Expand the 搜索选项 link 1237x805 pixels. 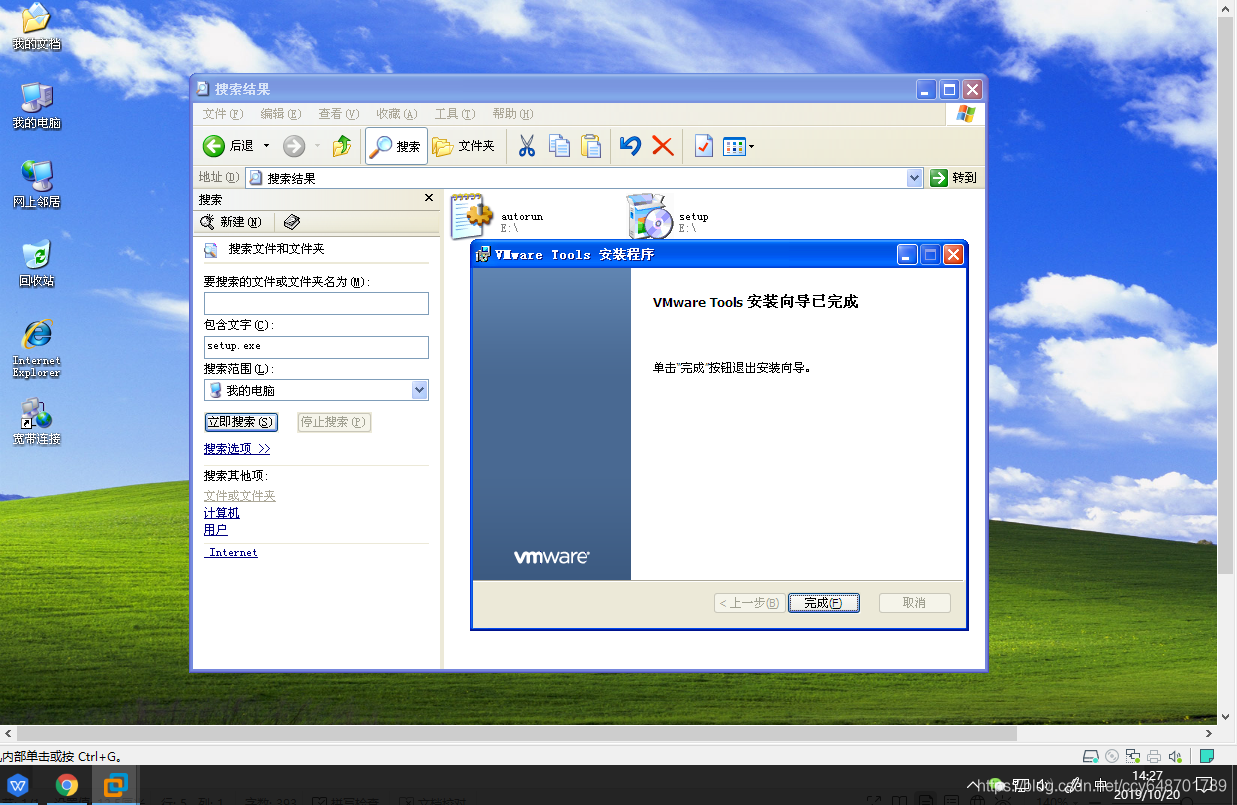(x=237, y=449)
